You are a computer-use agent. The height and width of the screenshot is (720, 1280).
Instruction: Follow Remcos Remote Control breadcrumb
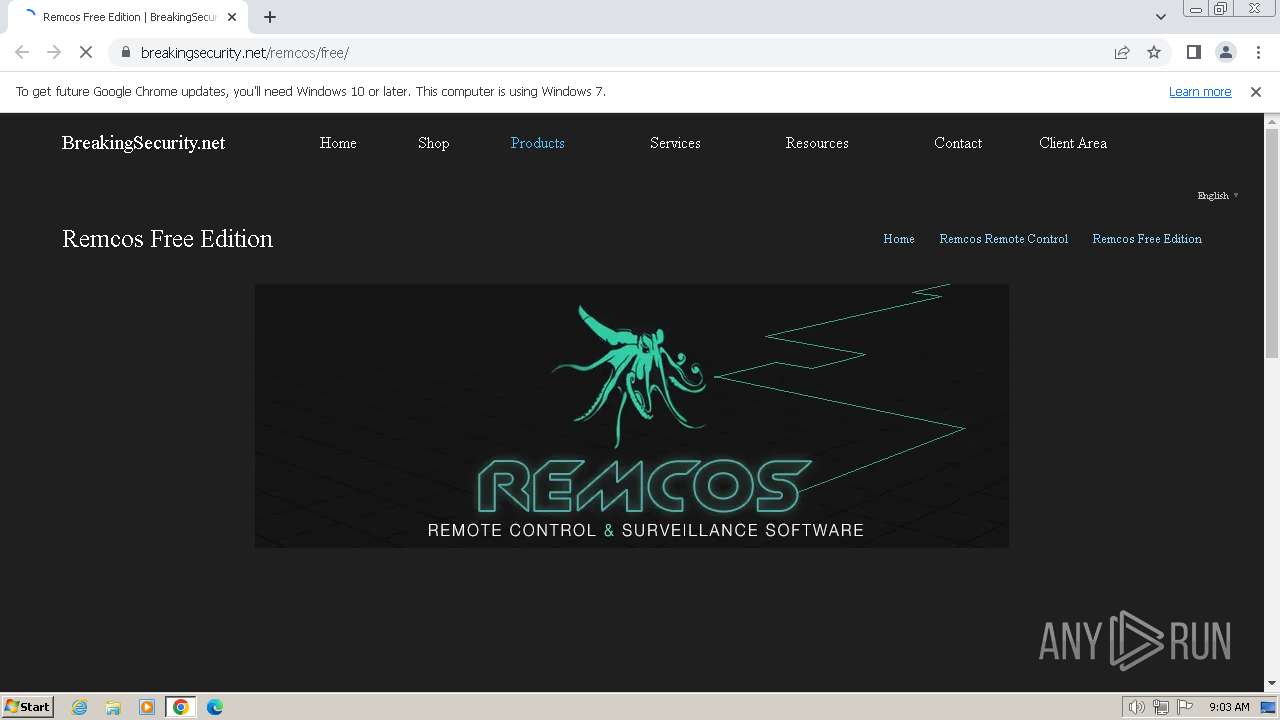tap(1004, 239)
